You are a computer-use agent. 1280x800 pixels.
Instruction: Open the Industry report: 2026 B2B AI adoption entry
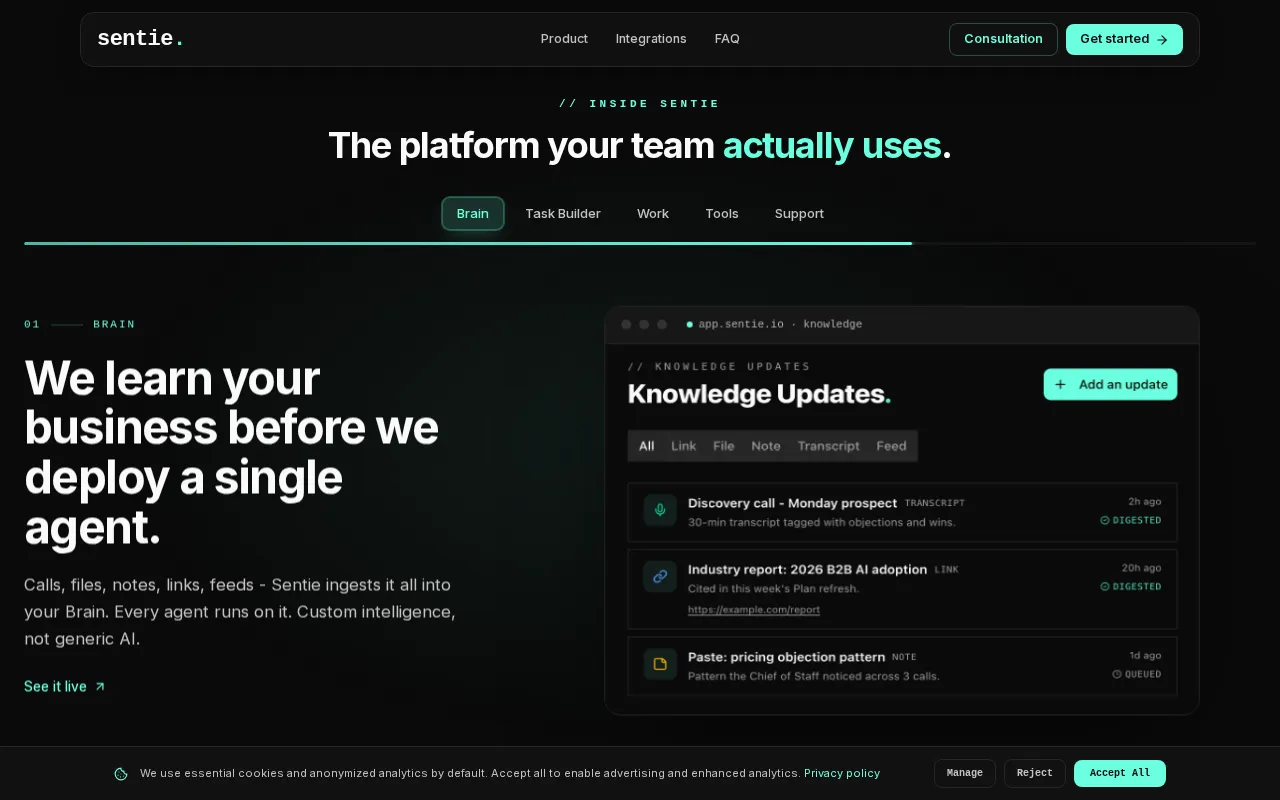902,589
